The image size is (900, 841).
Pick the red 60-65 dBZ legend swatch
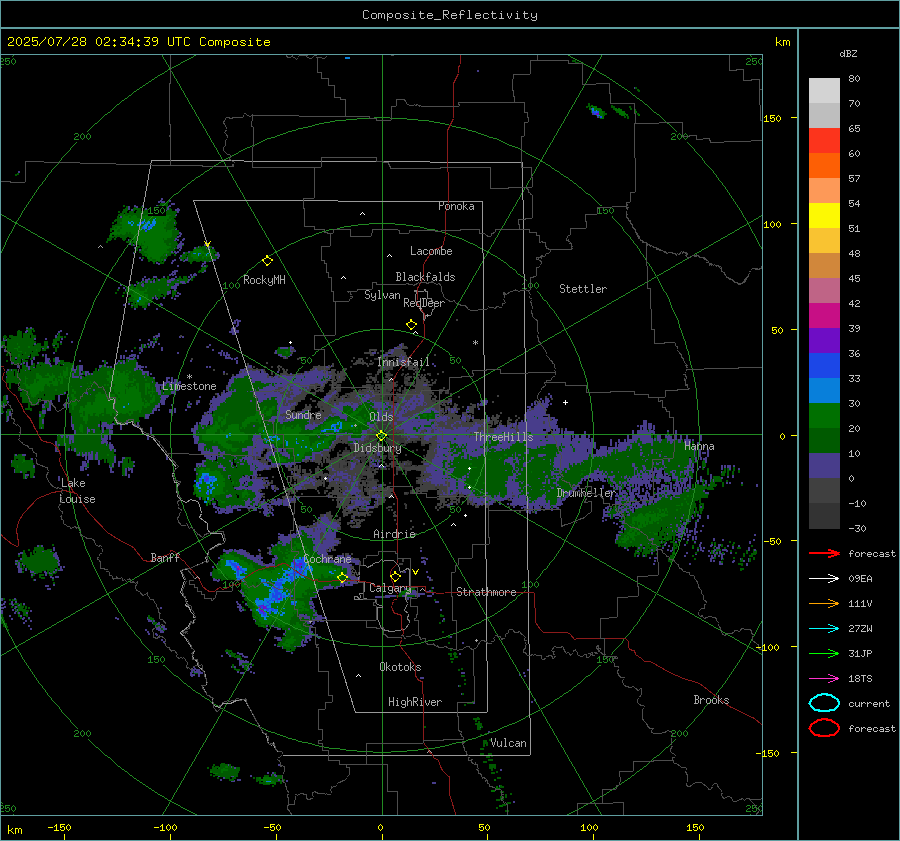click(x=824, y=141)
